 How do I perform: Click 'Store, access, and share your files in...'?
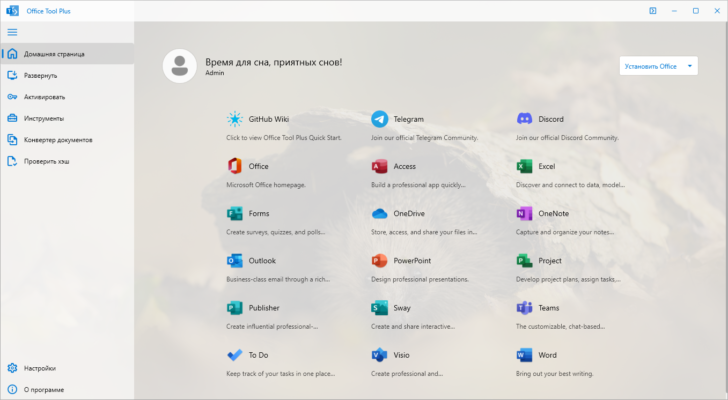point(424,232)
